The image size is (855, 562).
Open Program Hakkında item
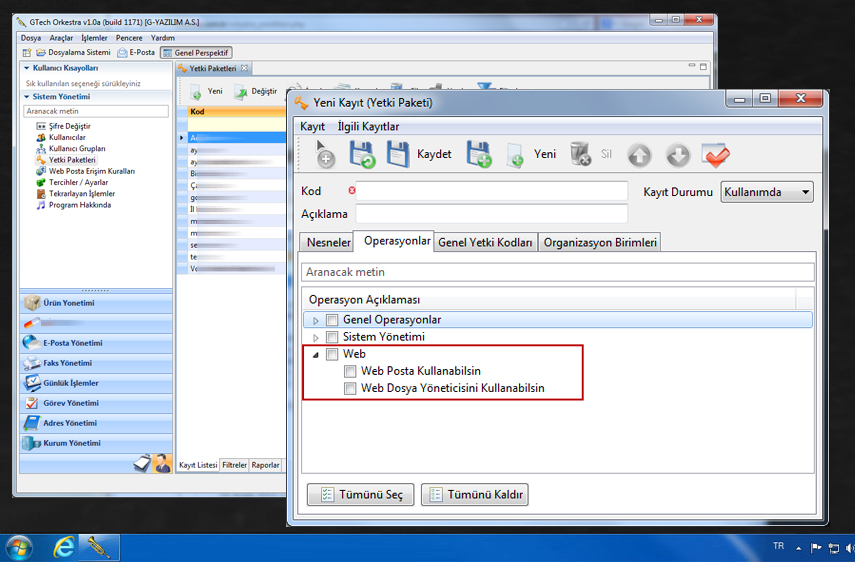(74, 205)
